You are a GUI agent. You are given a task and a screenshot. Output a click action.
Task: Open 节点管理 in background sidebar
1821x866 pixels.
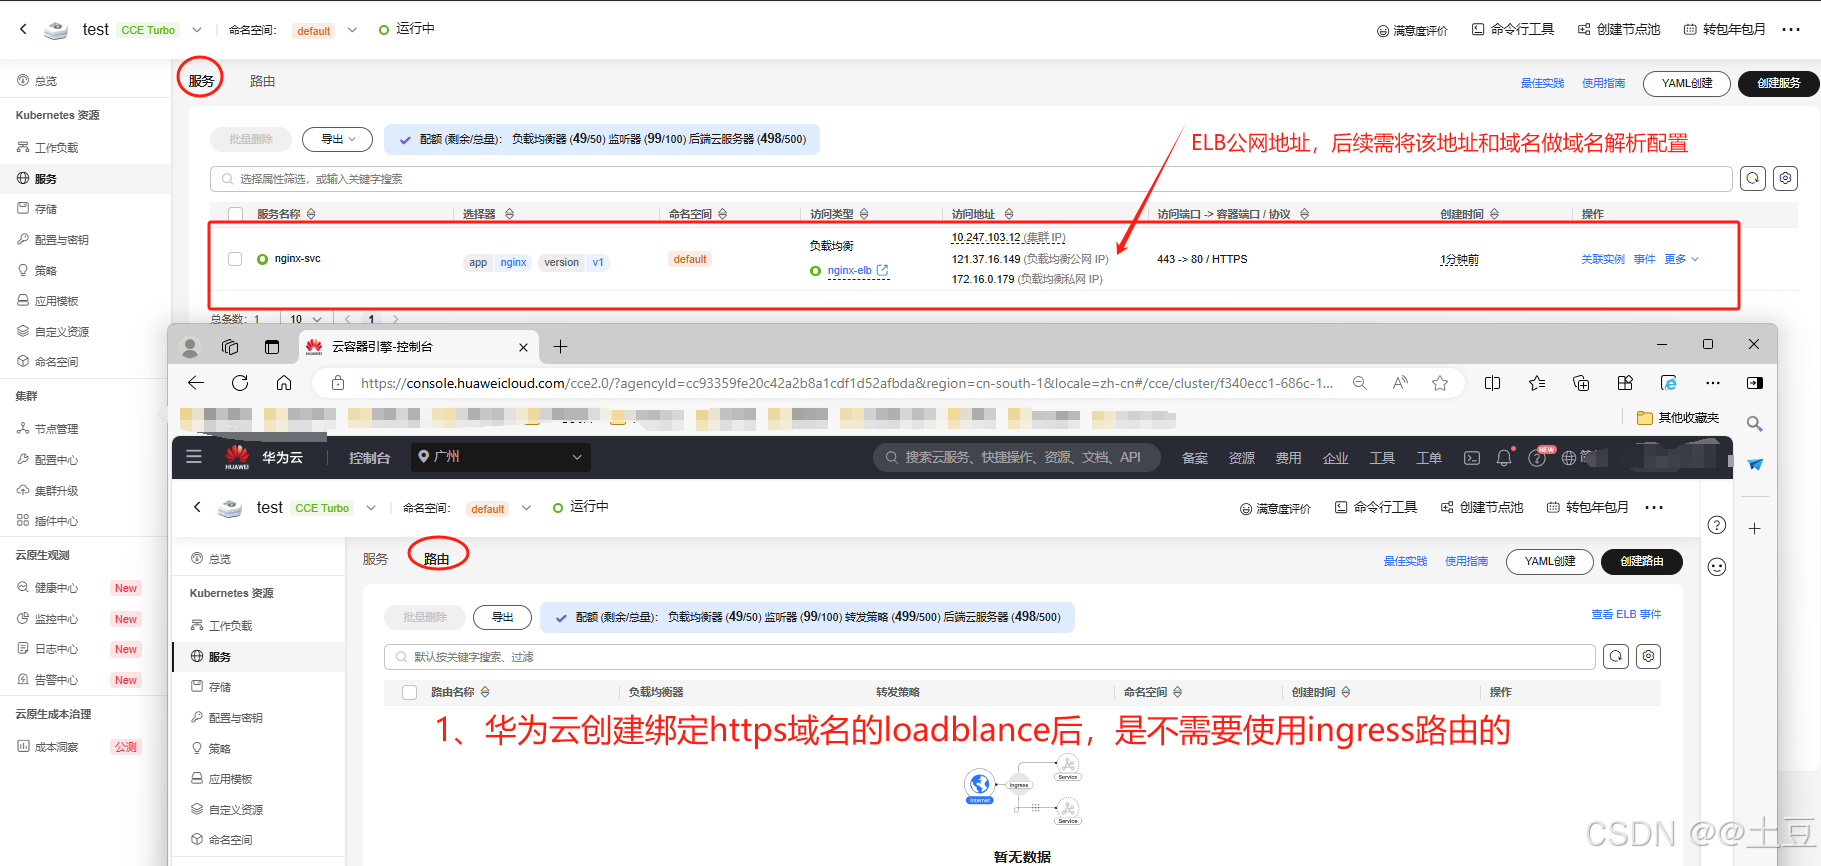point(56,429)
